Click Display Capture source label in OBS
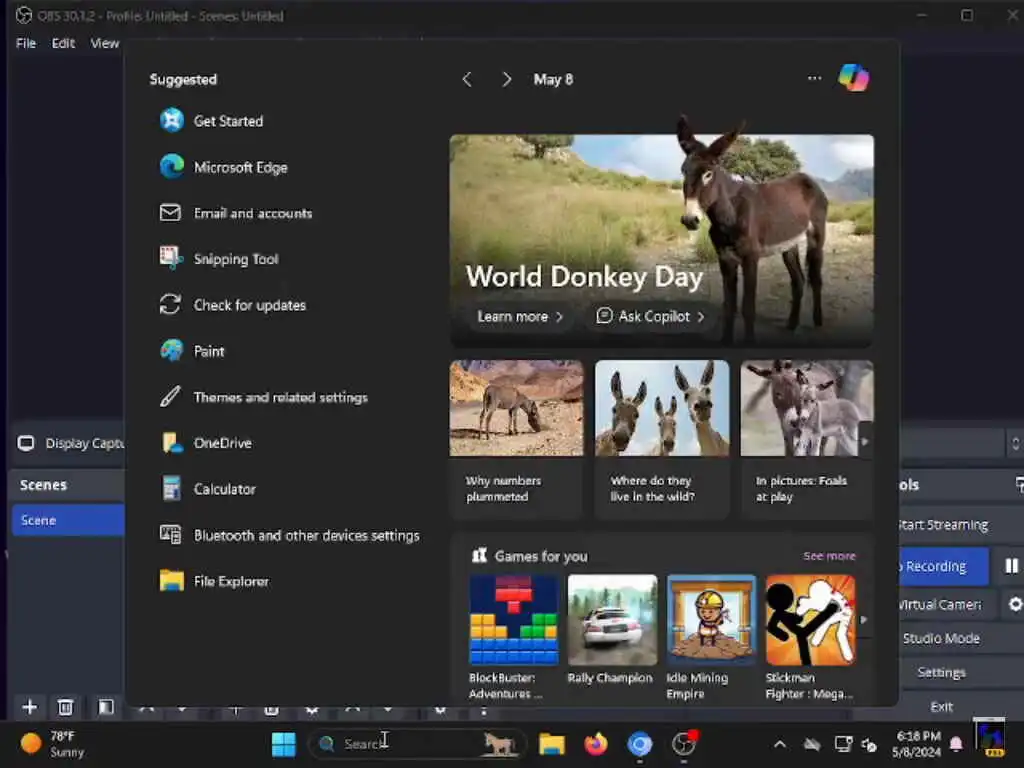This screenshot has width=1024, height=768. pyautogui.click(x=84, y=443)
